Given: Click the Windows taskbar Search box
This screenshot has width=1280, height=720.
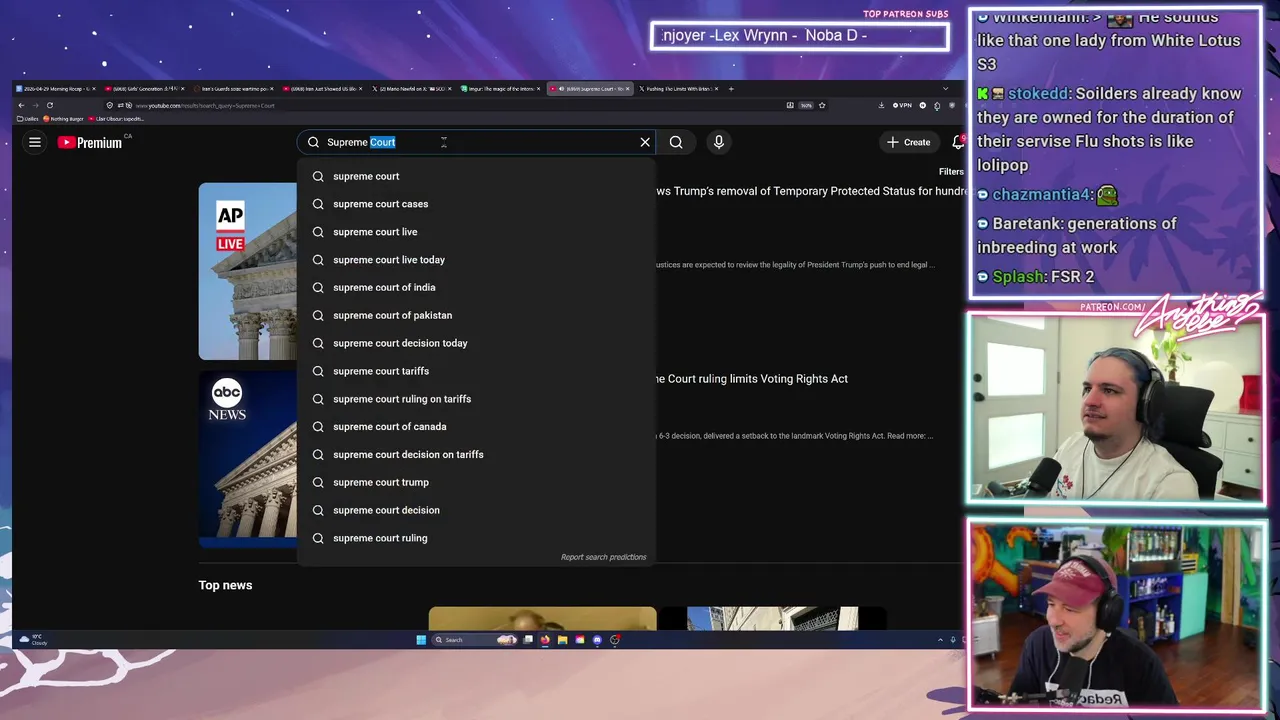Looking at the screenshot, I should (475, 640).
